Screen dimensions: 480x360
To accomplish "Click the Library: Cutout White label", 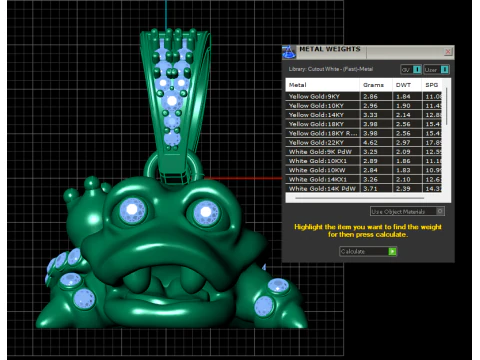I will click(331, 69).
